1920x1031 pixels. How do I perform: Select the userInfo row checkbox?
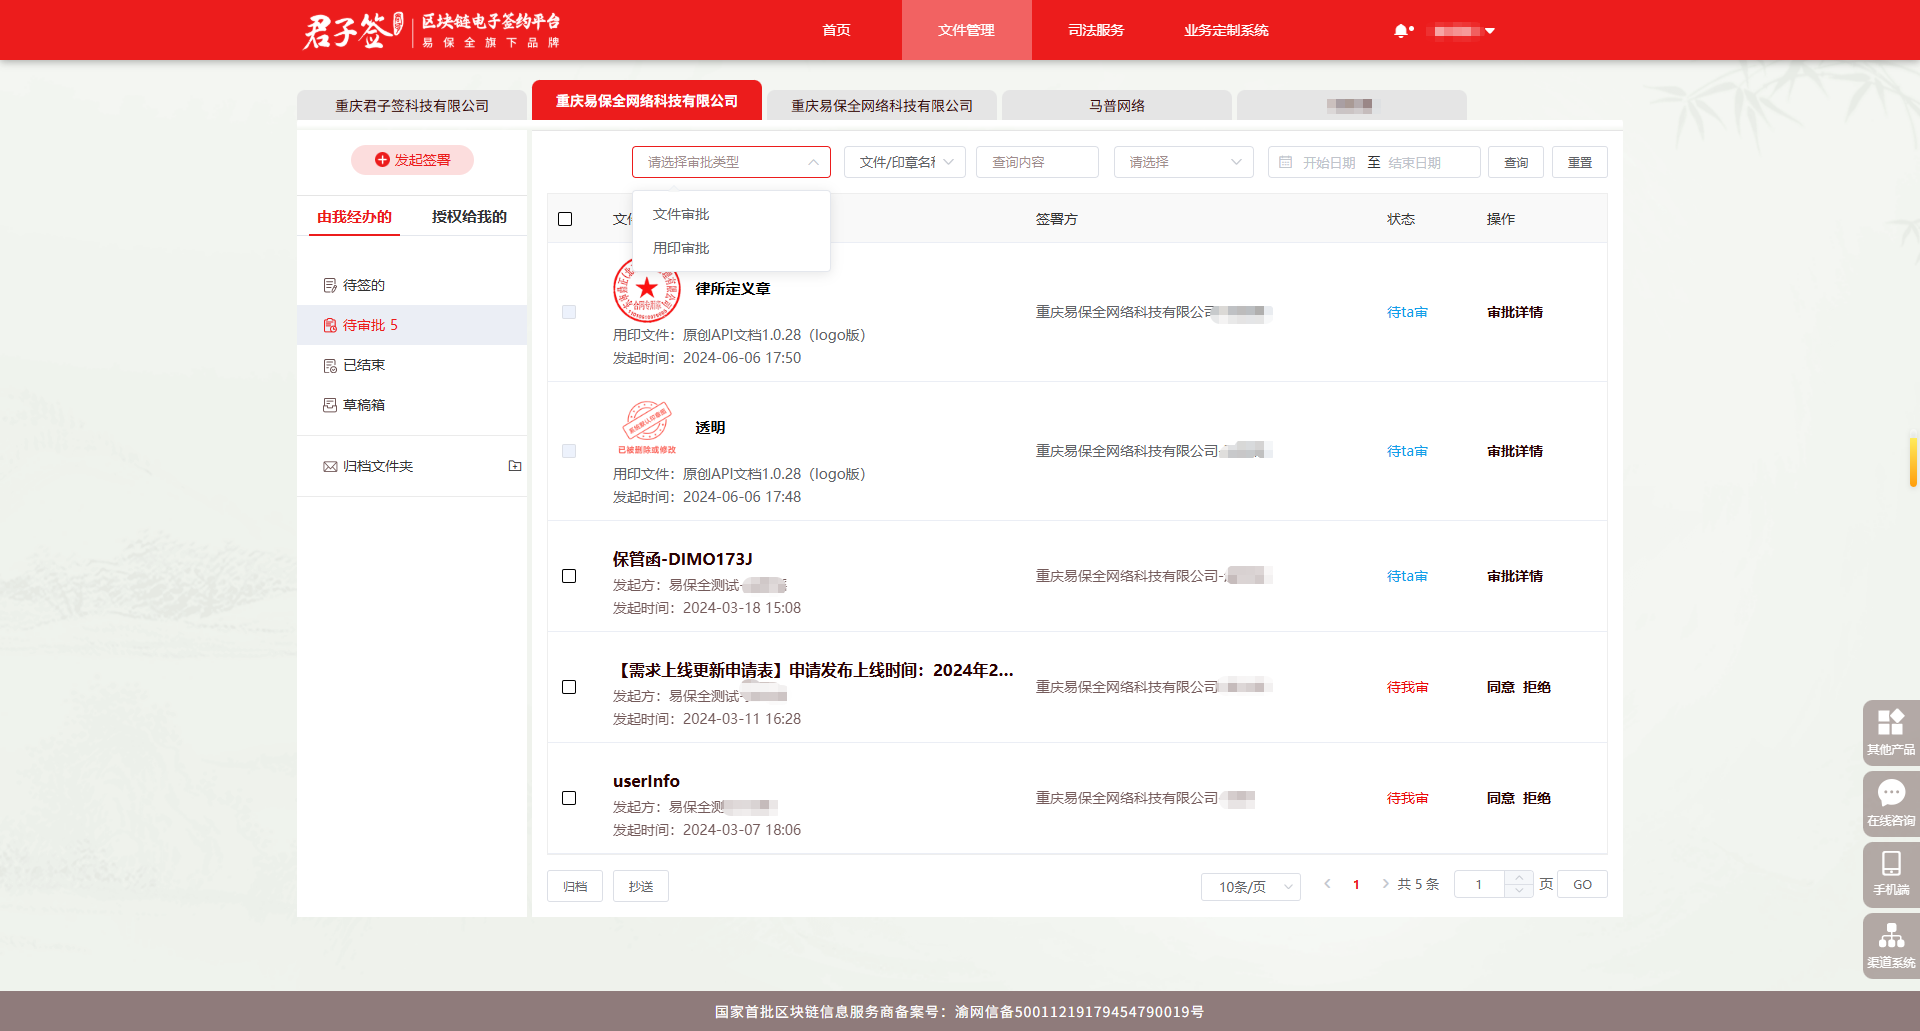[x=569, y=798]
